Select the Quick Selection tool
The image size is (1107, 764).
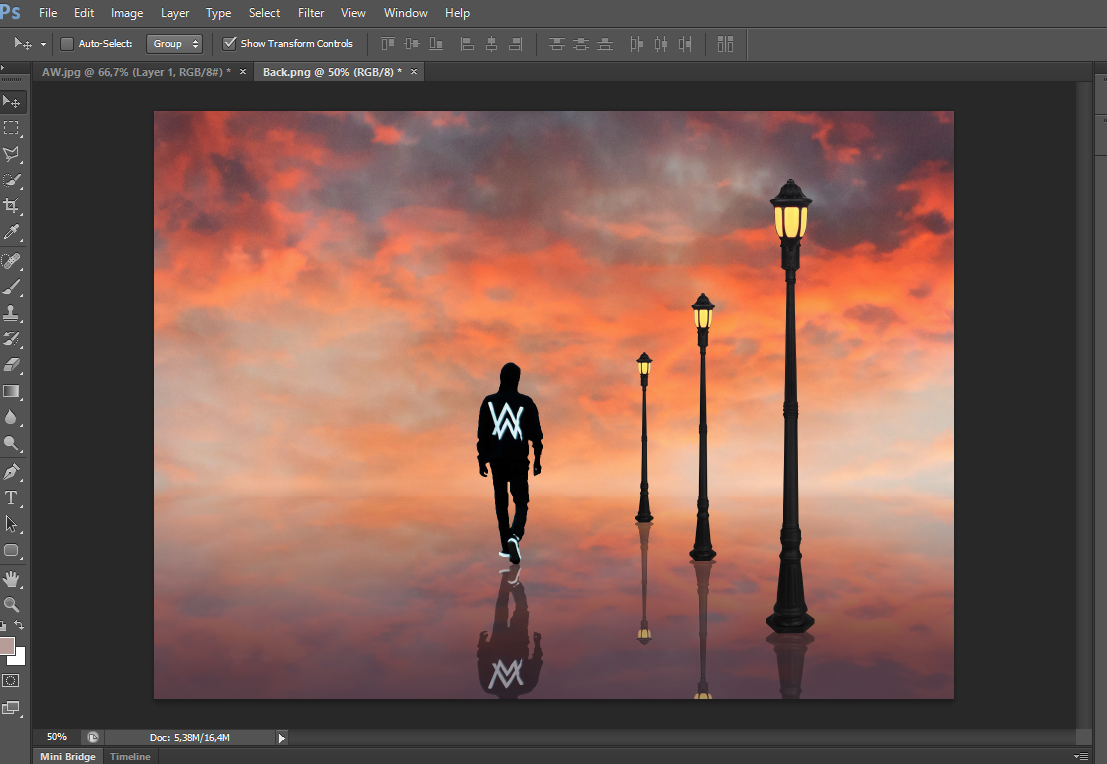(x=11, y=180)
